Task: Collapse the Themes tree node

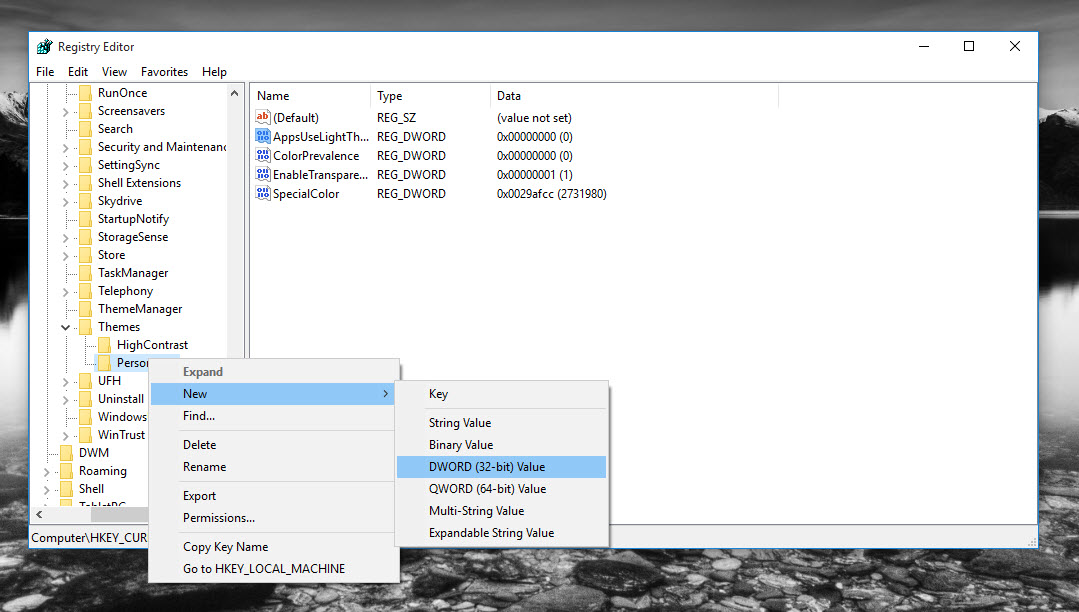Action: click(65, 327)
